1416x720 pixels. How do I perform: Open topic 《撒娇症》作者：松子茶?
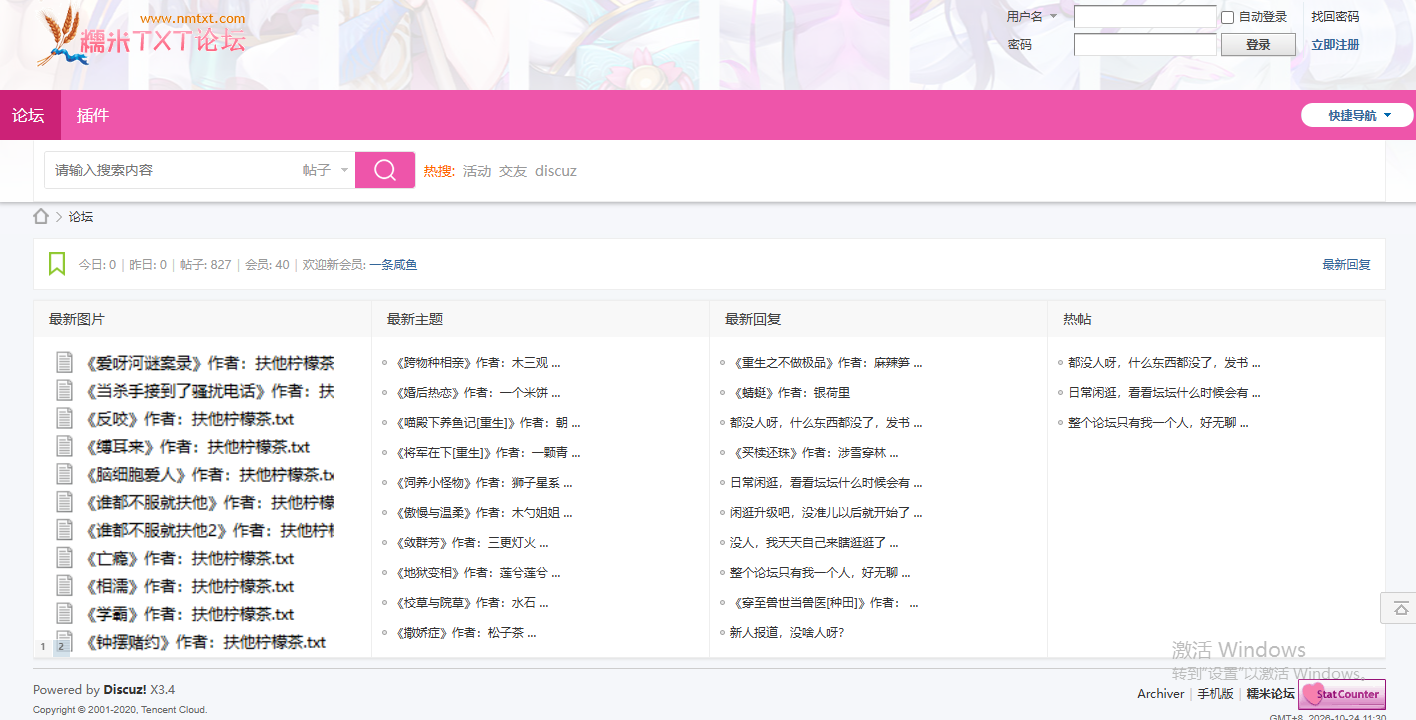466,633
